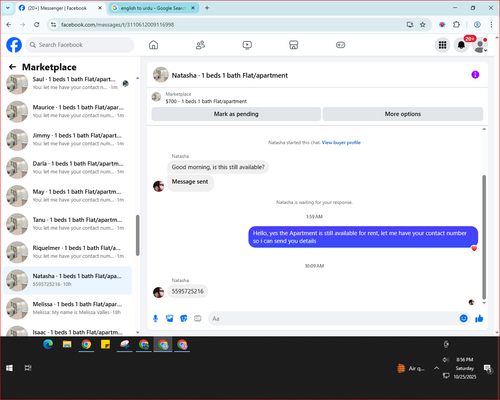Click the chat scrollbar thumb
The height and width of the screenshot is (400, 500).
[484, 237]
